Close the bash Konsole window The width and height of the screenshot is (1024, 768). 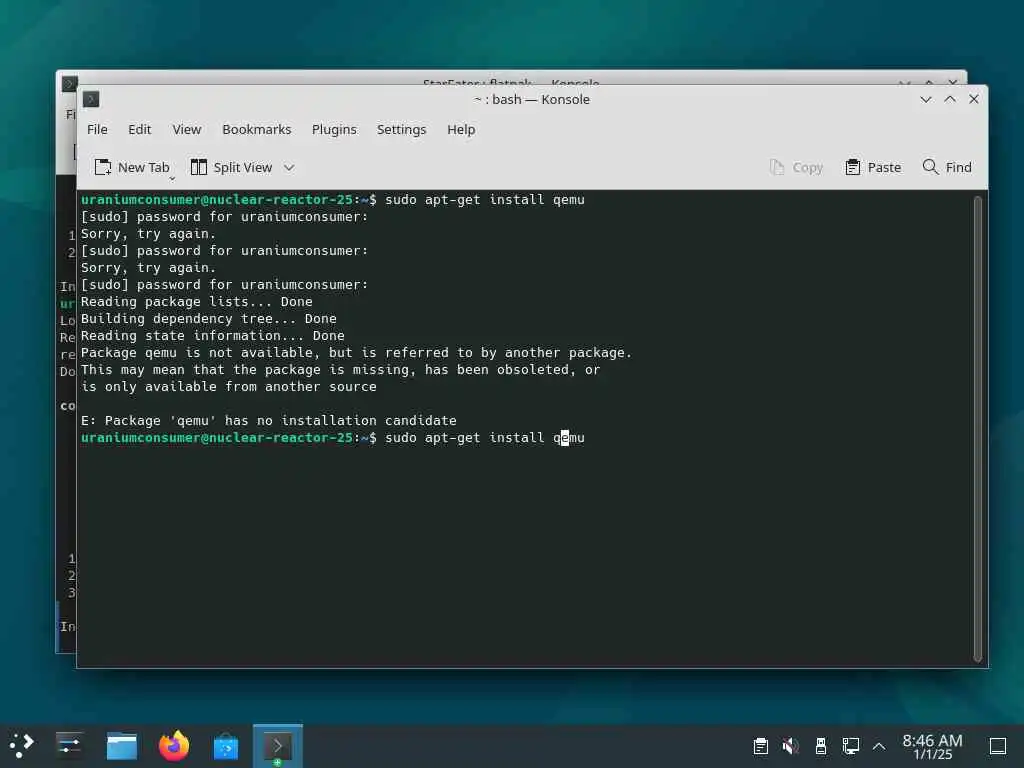tap(974, 99)
